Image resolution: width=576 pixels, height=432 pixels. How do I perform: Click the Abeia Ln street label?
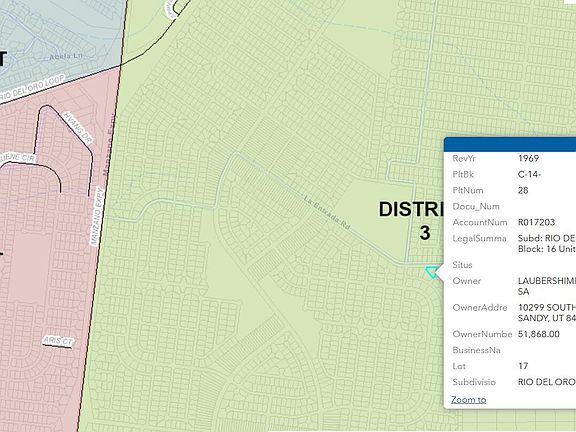[65, 56]
